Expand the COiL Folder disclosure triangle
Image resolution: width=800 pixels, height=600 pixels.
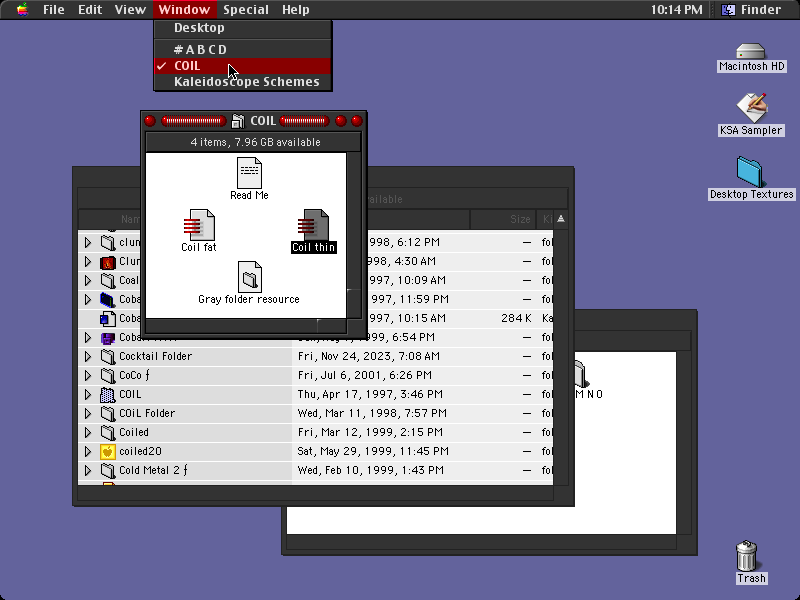coord(88,413)
